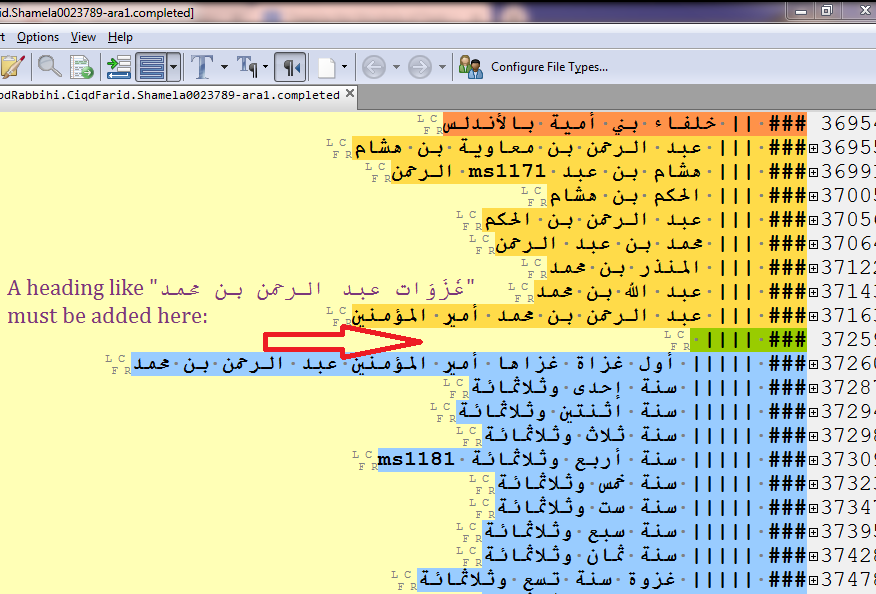876x594 pixels.
Task: Click the Find magnifying glass icon
Action: pos(49,67)
